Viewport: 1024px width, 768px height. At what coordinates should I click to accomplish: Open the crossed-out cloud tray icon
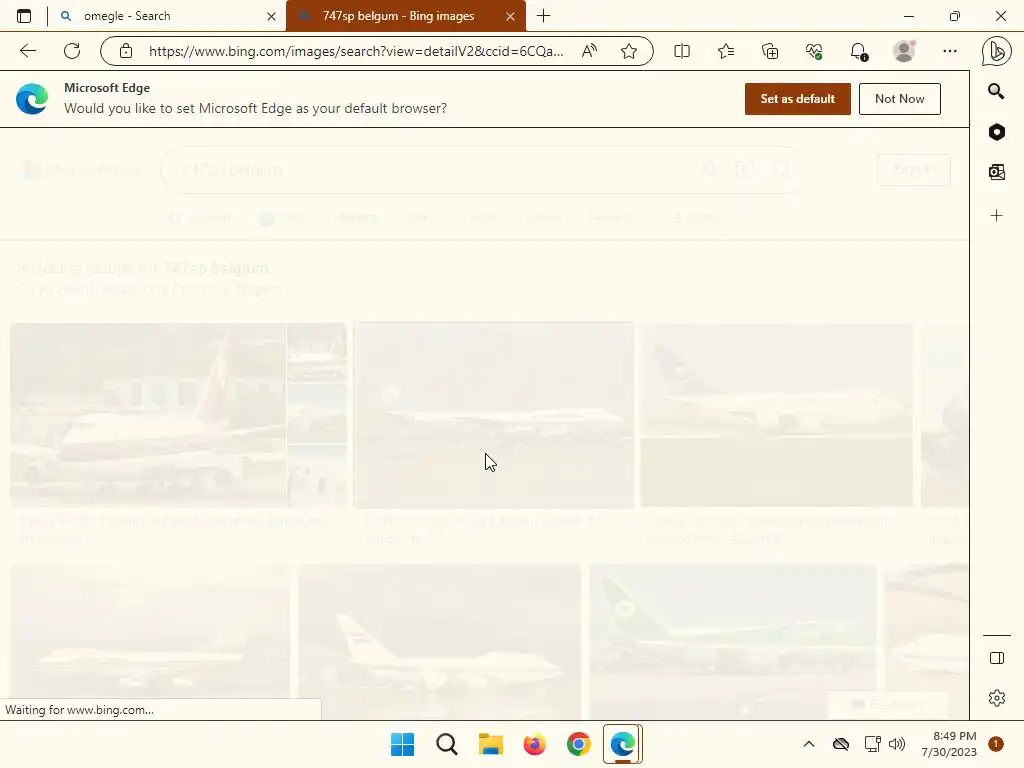(841, 744)
